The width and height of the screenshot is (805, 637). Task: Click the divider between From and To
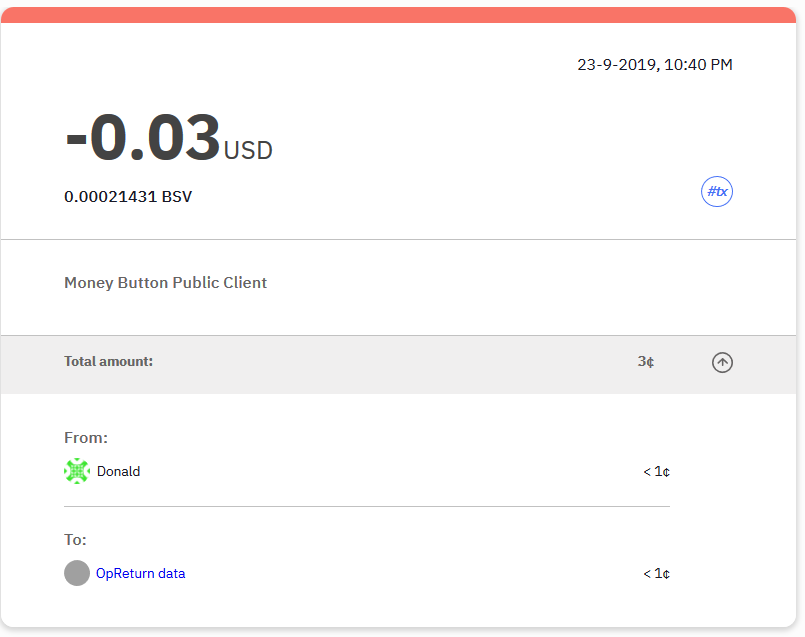pyautogui.click(x=367, y=507)
